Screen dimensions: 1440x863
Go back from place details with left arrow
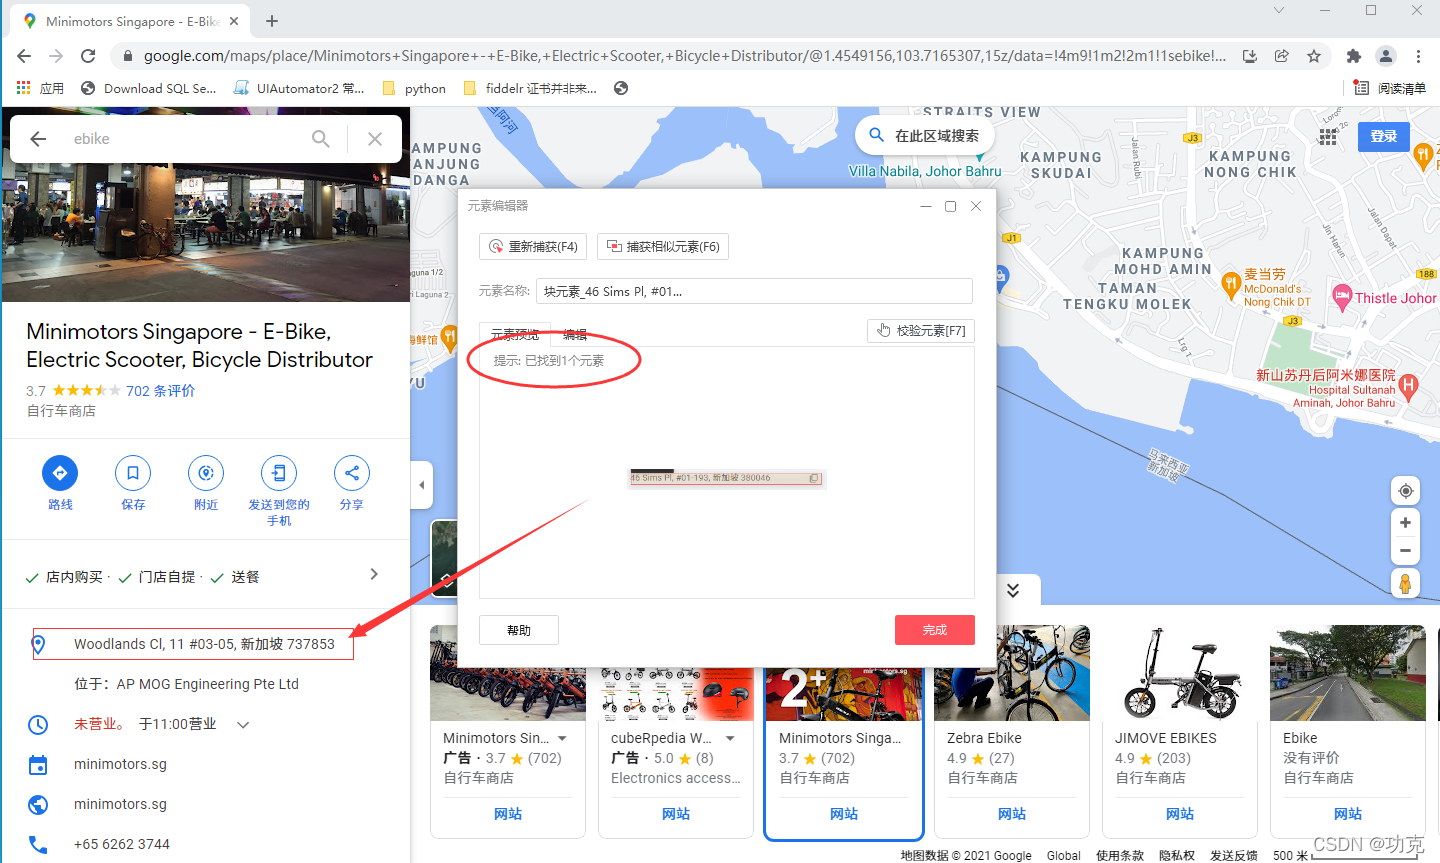(x=38, y=139)
